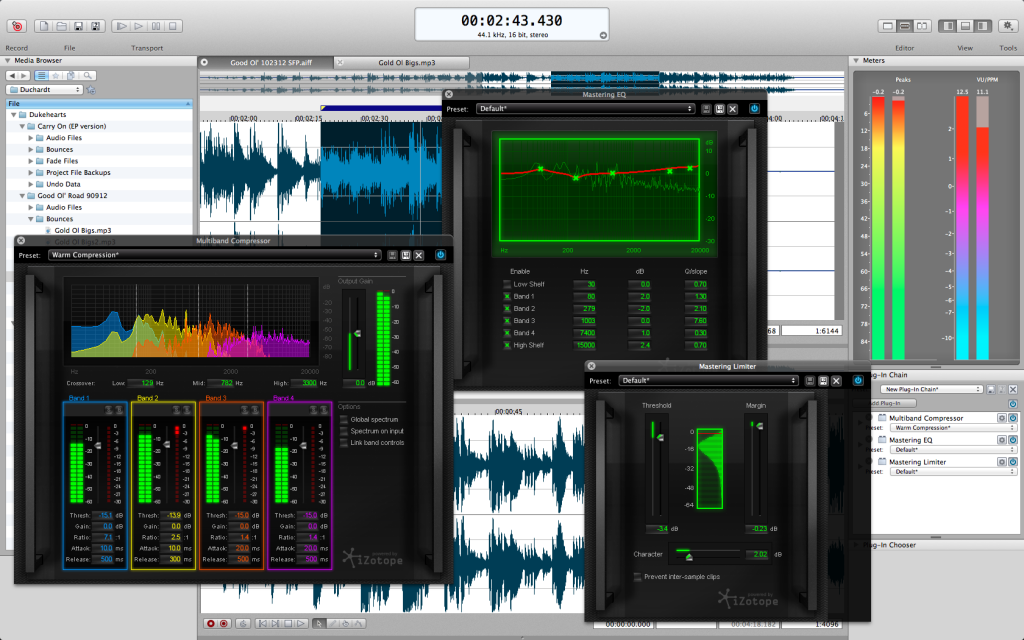This screenshot has height=640, width=1024.
Task: Show favorites with the star icon in the Media Browser
Action: 56,76
